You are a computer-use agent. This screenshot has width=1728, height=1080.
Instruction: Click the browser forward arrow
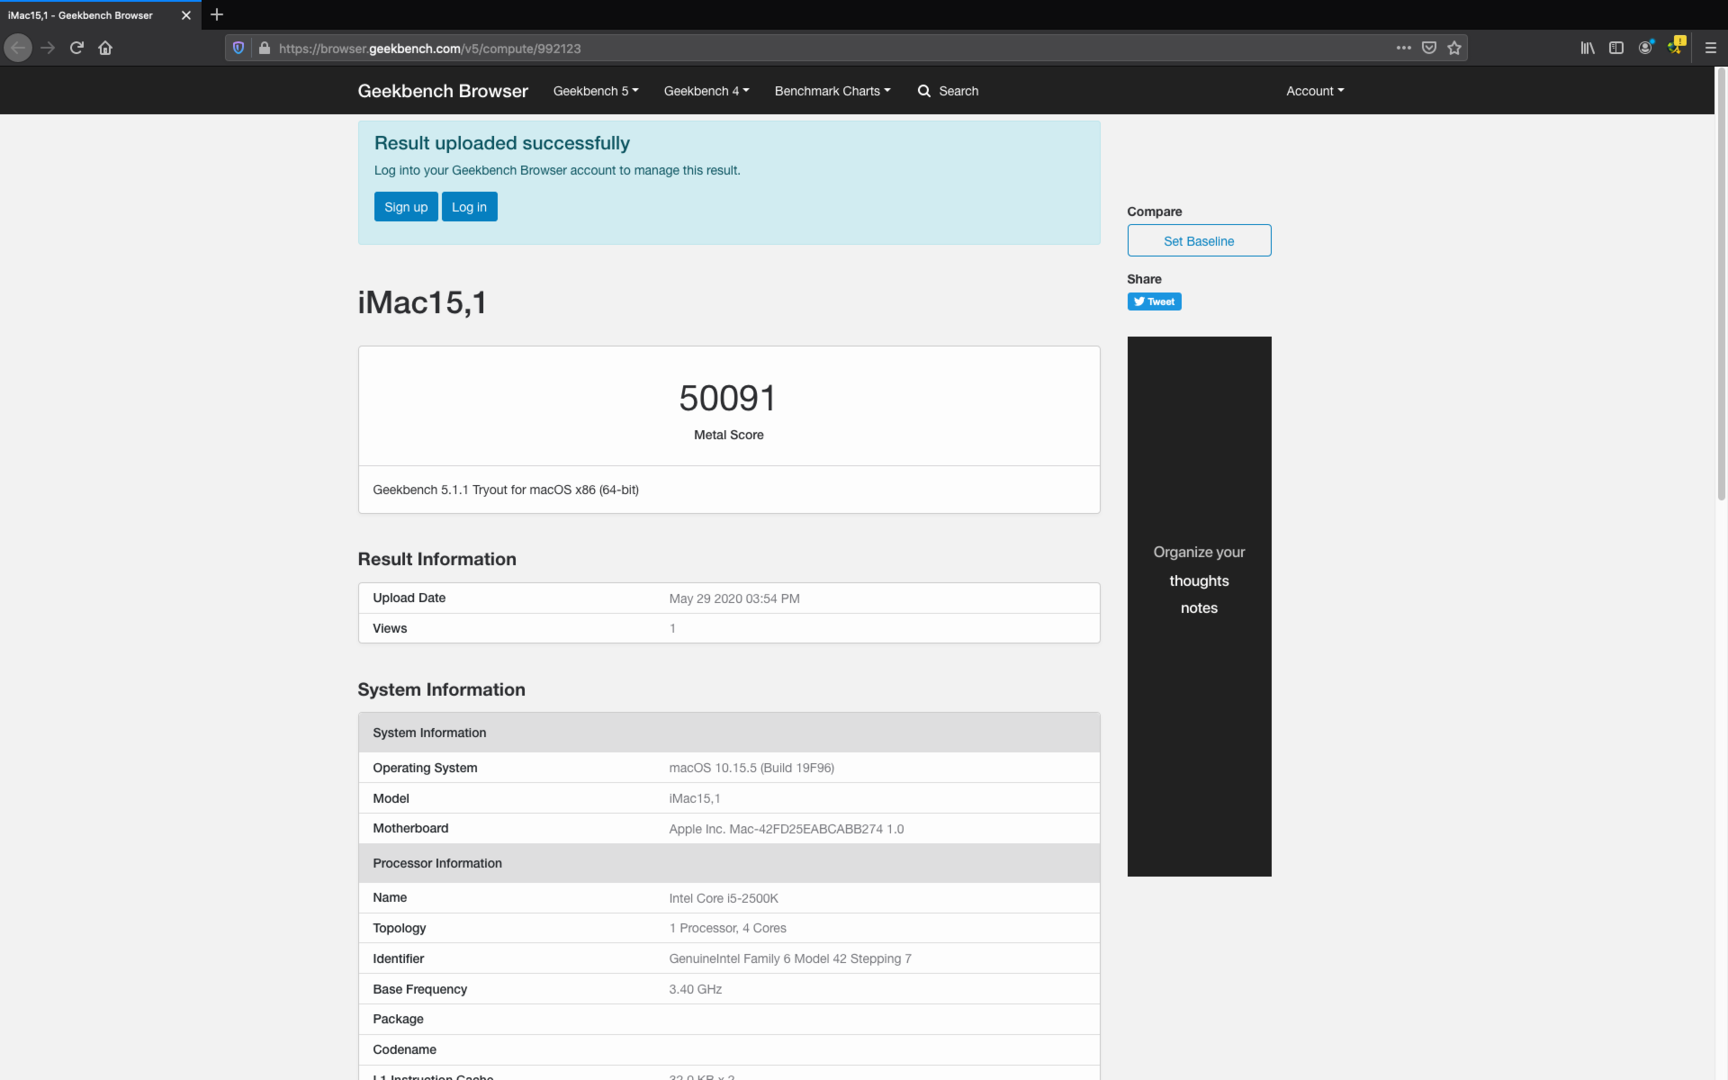(x=47, y=48)
